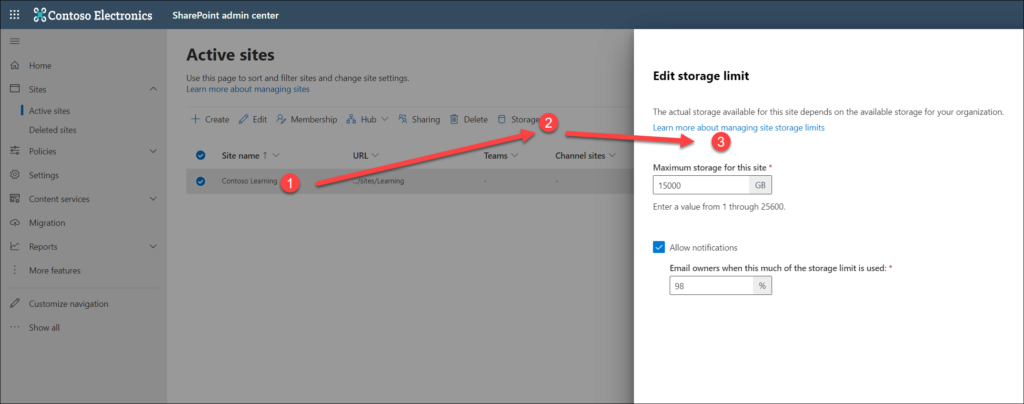1024x404 pixels.
Task: Click the More features dots icon
Action: [x=14, y=270]
